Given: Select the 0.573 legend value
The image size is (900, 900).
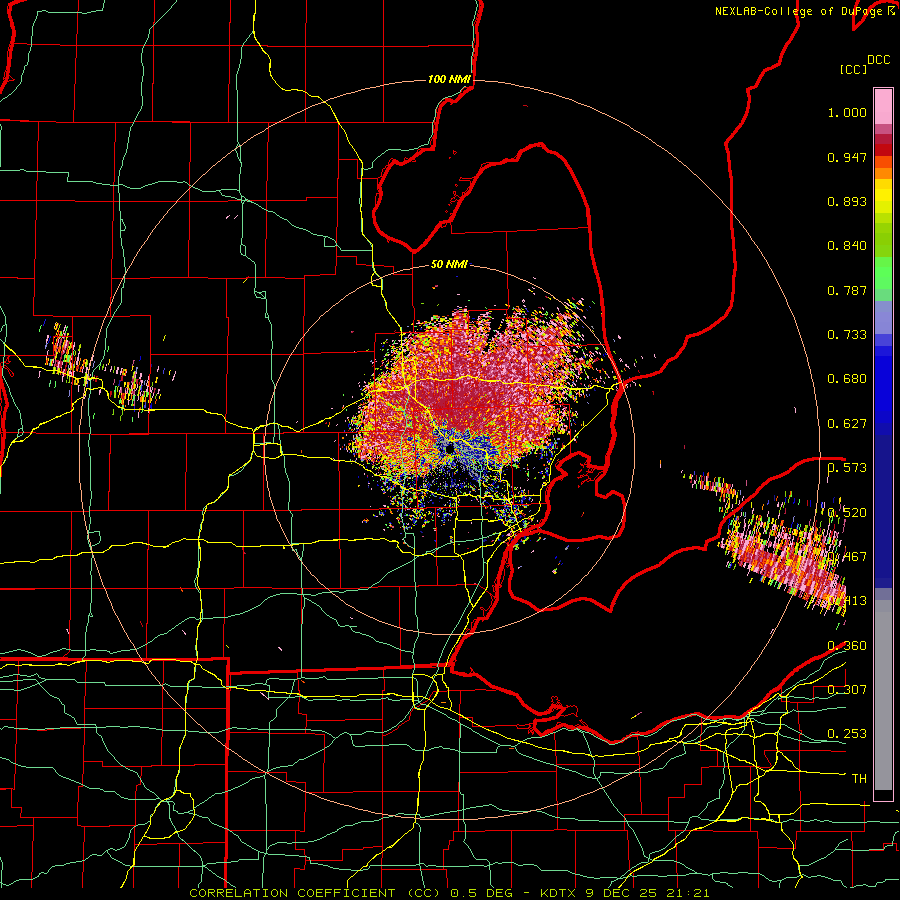Looking at the screenshot, I should (x=847, y=468).
